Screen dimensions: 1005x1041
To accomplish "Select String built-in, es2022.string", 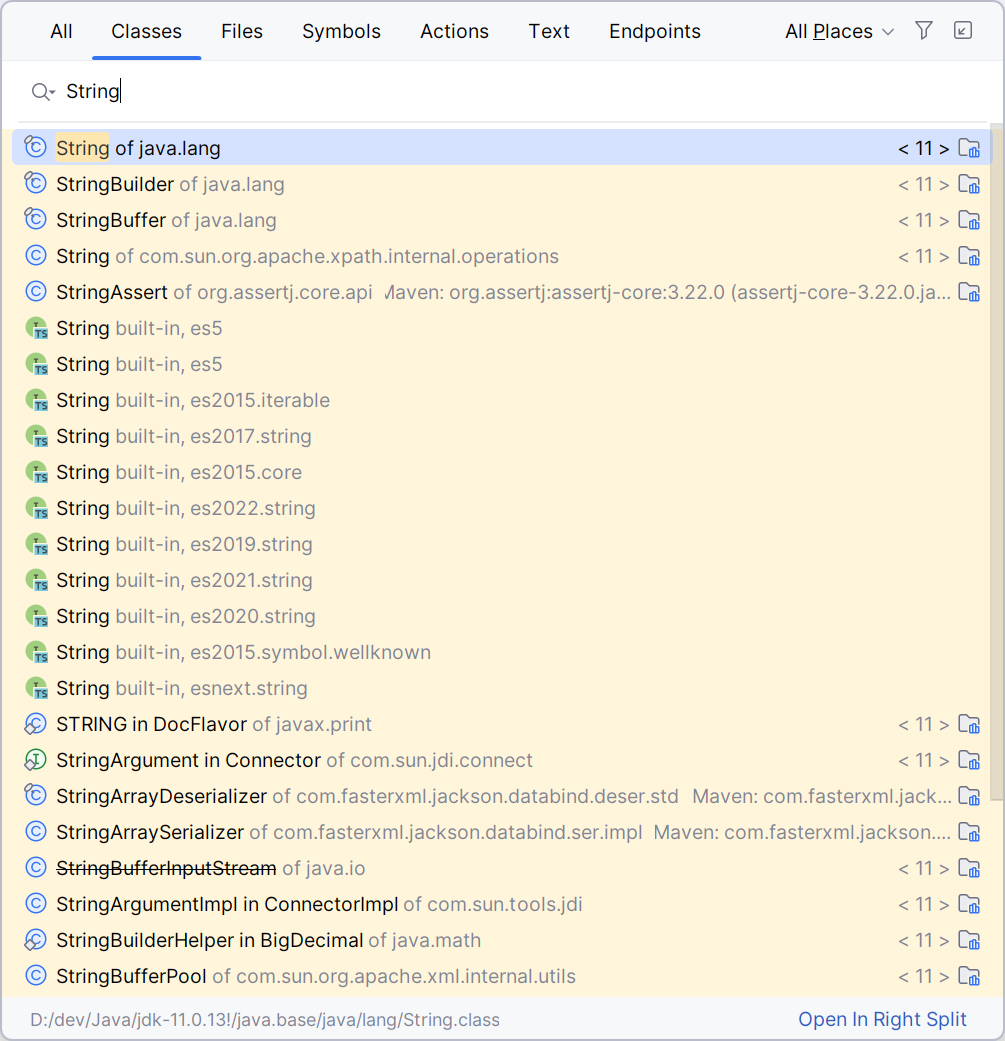I will [502, 508].
